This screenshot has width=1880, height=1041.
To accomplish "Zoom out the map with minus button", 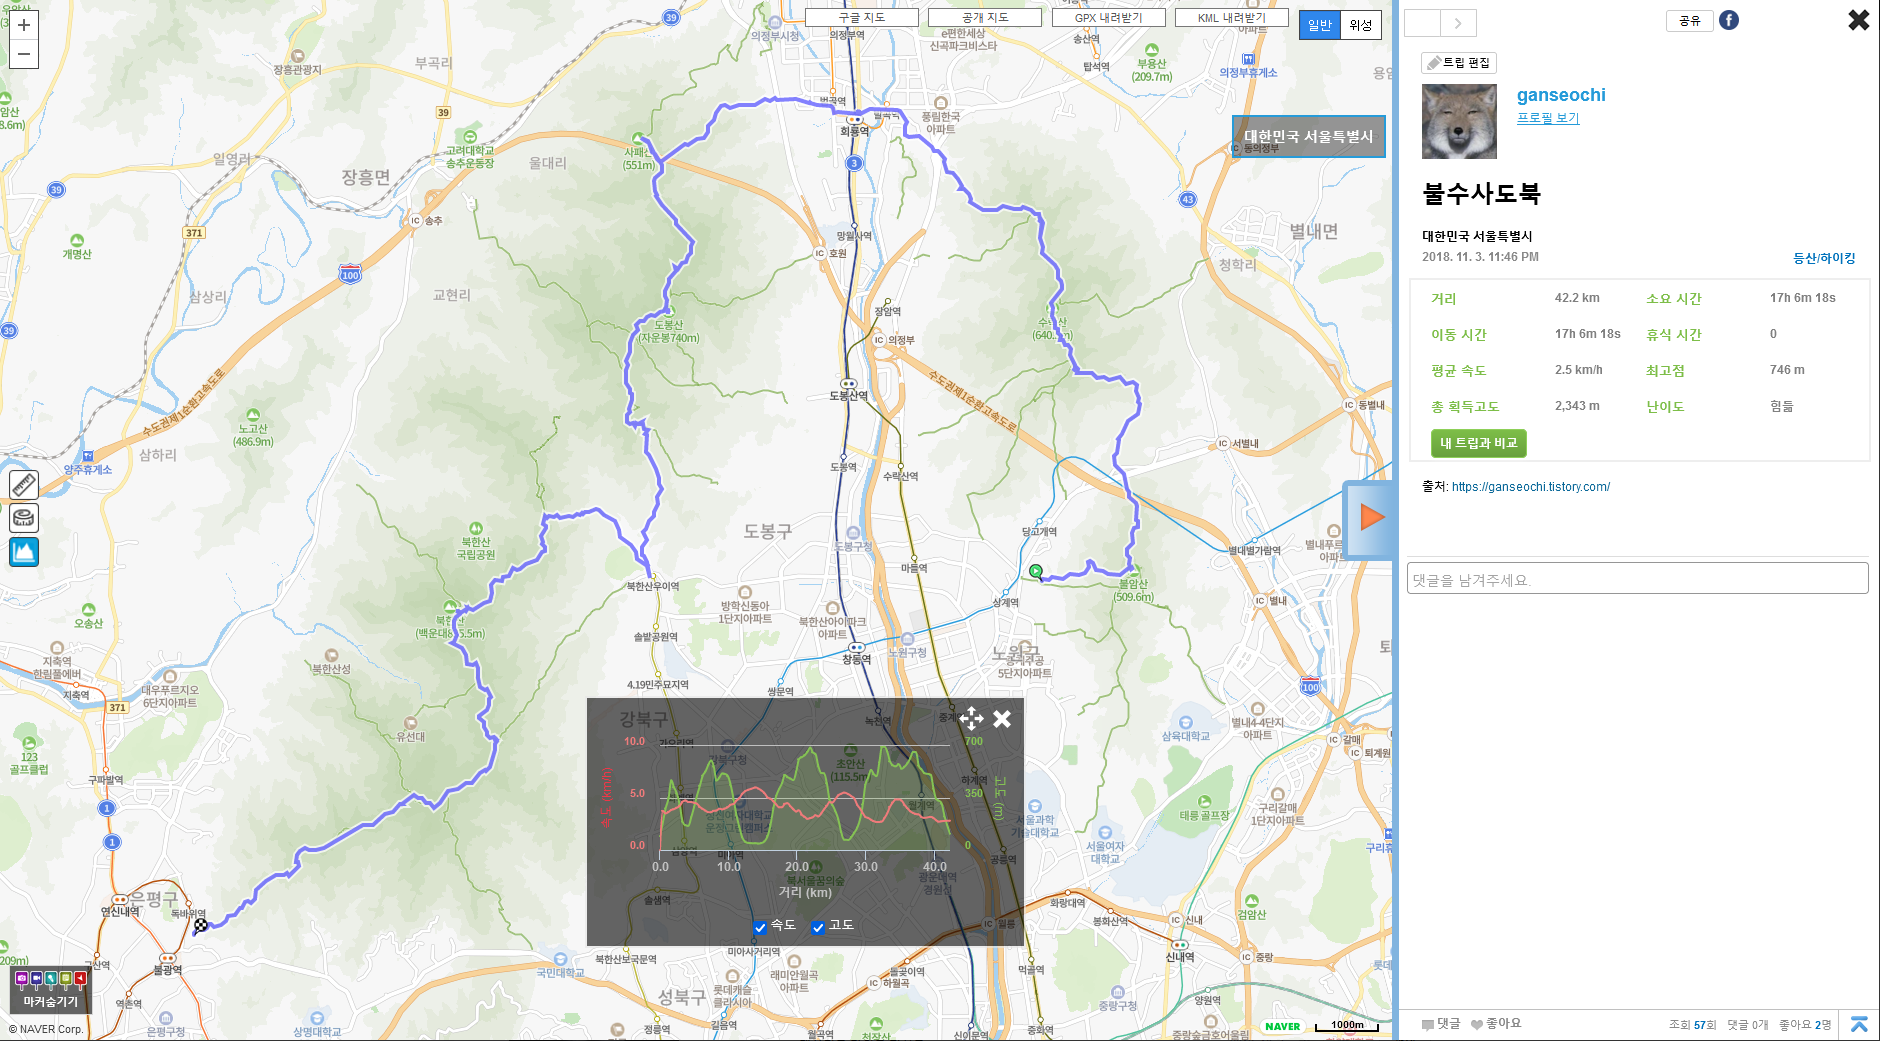I will [x=24, y=54].
